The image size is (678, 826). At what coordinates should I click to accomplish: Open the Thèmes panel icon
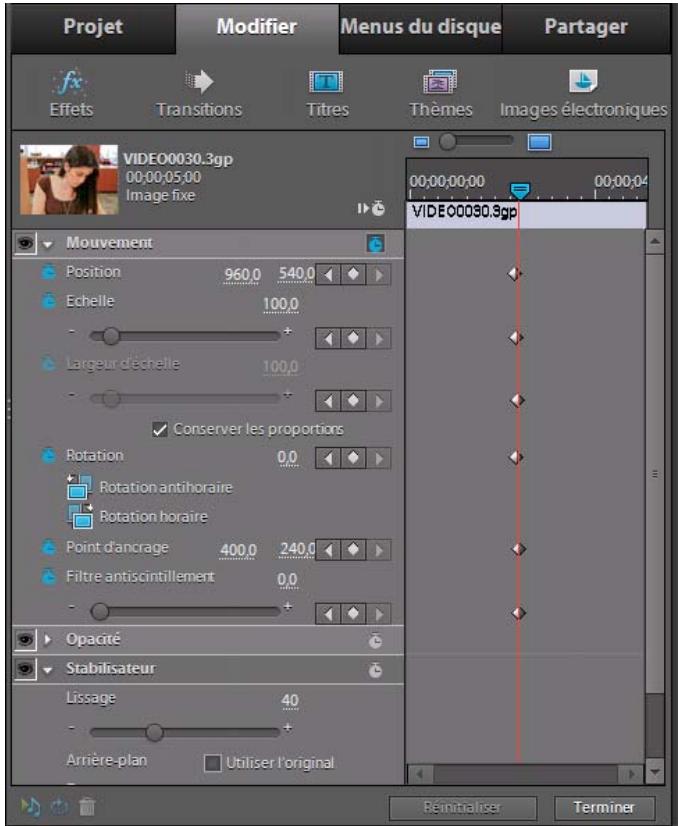click(440, 82)
